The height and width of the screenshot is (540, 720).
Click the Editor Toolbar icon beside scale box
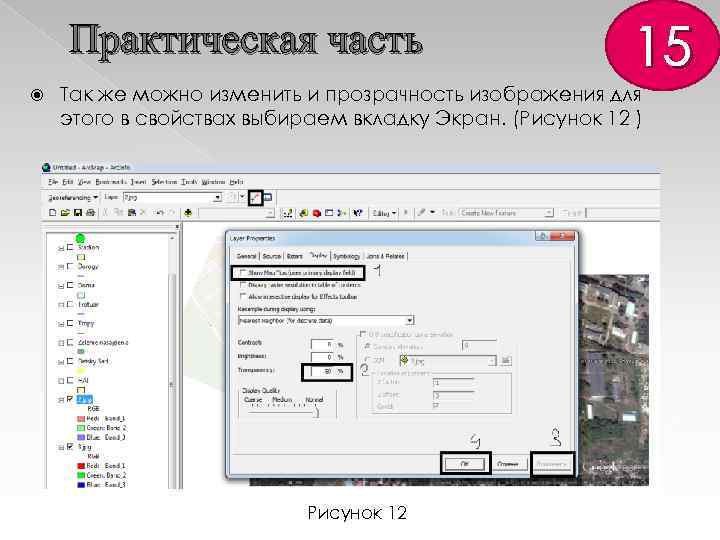coord(287,213)
